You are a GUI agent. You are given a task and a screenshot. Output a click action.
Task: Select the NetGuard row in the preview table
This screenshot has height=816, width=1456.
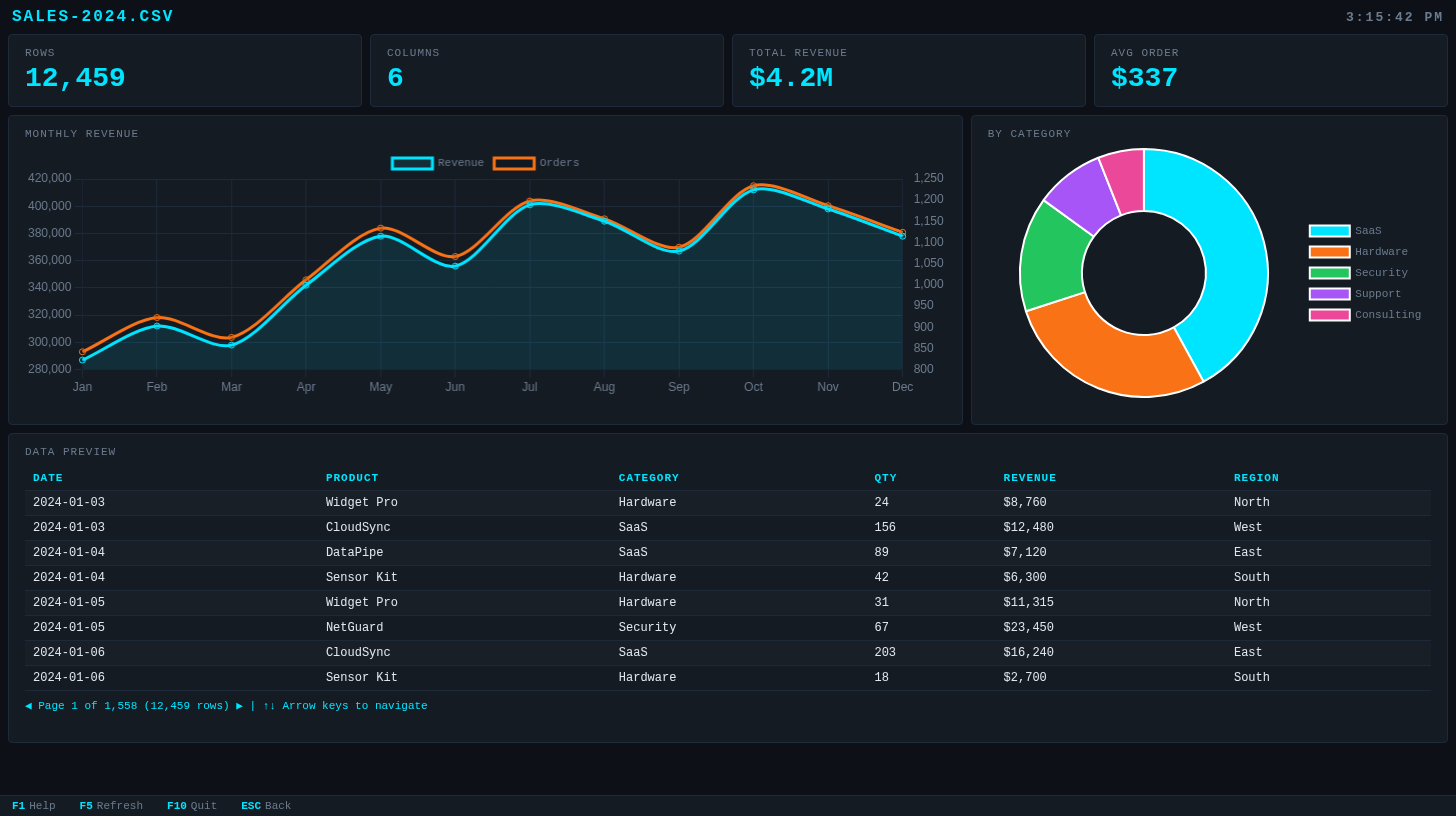click(x=700, y=627)
